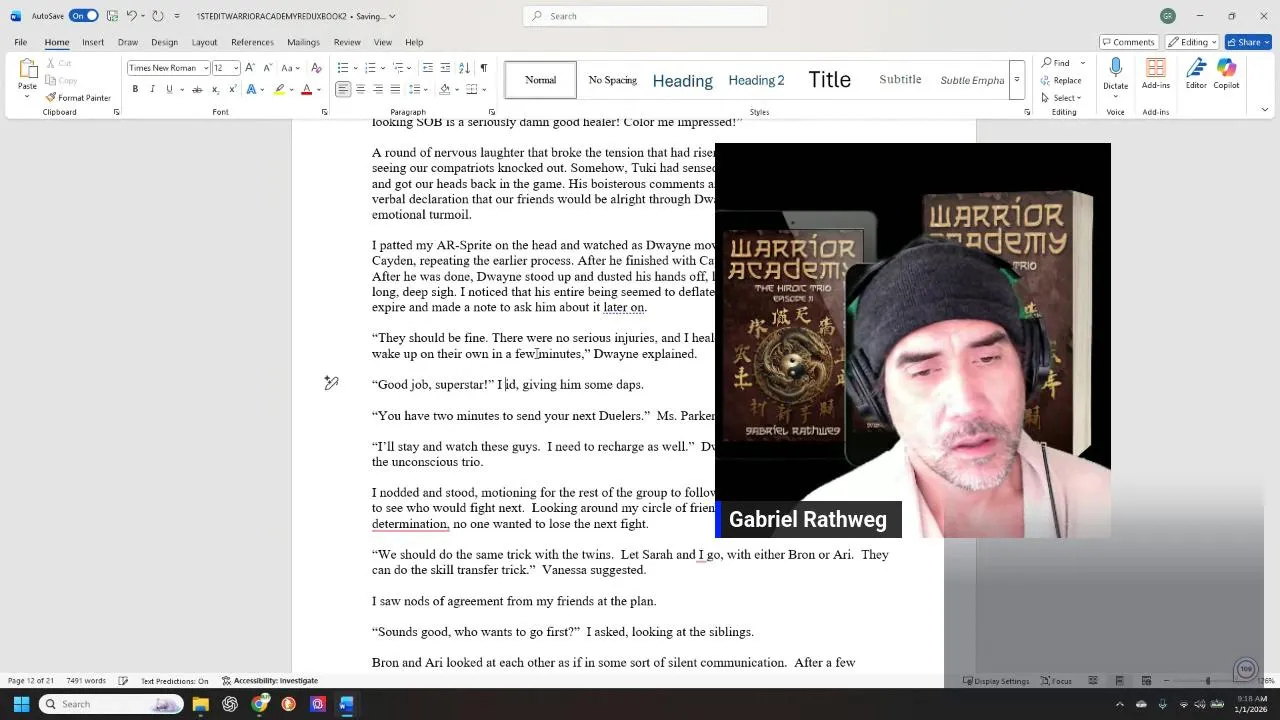Open the File menu
The image size is (1280, 720).
click(x=20, y=42)
